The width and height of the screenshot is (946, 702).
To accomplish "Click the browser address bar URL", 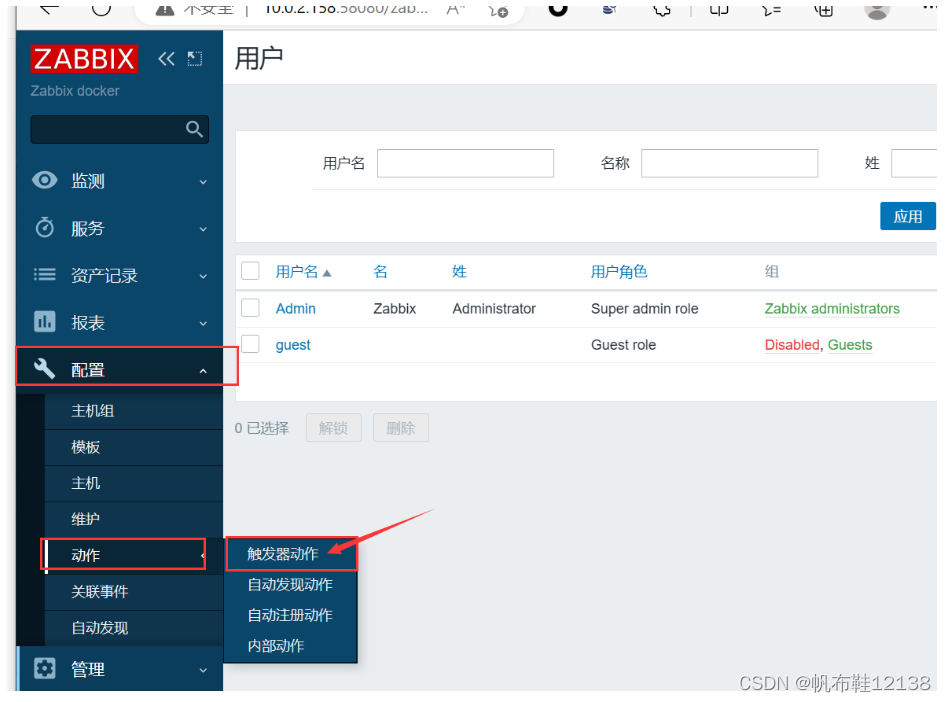I will click(x=346, y=9).
